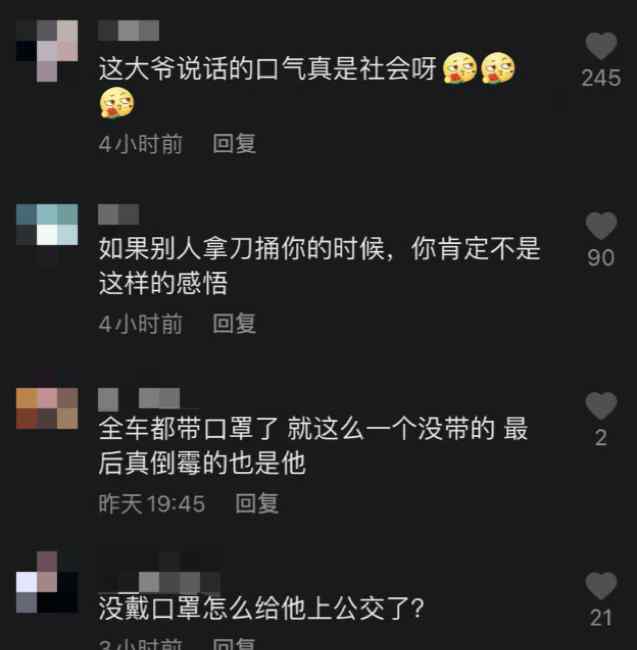The image size is (637, 650).
Task: Like the comment with 2 likes
Action: point(601,405)
